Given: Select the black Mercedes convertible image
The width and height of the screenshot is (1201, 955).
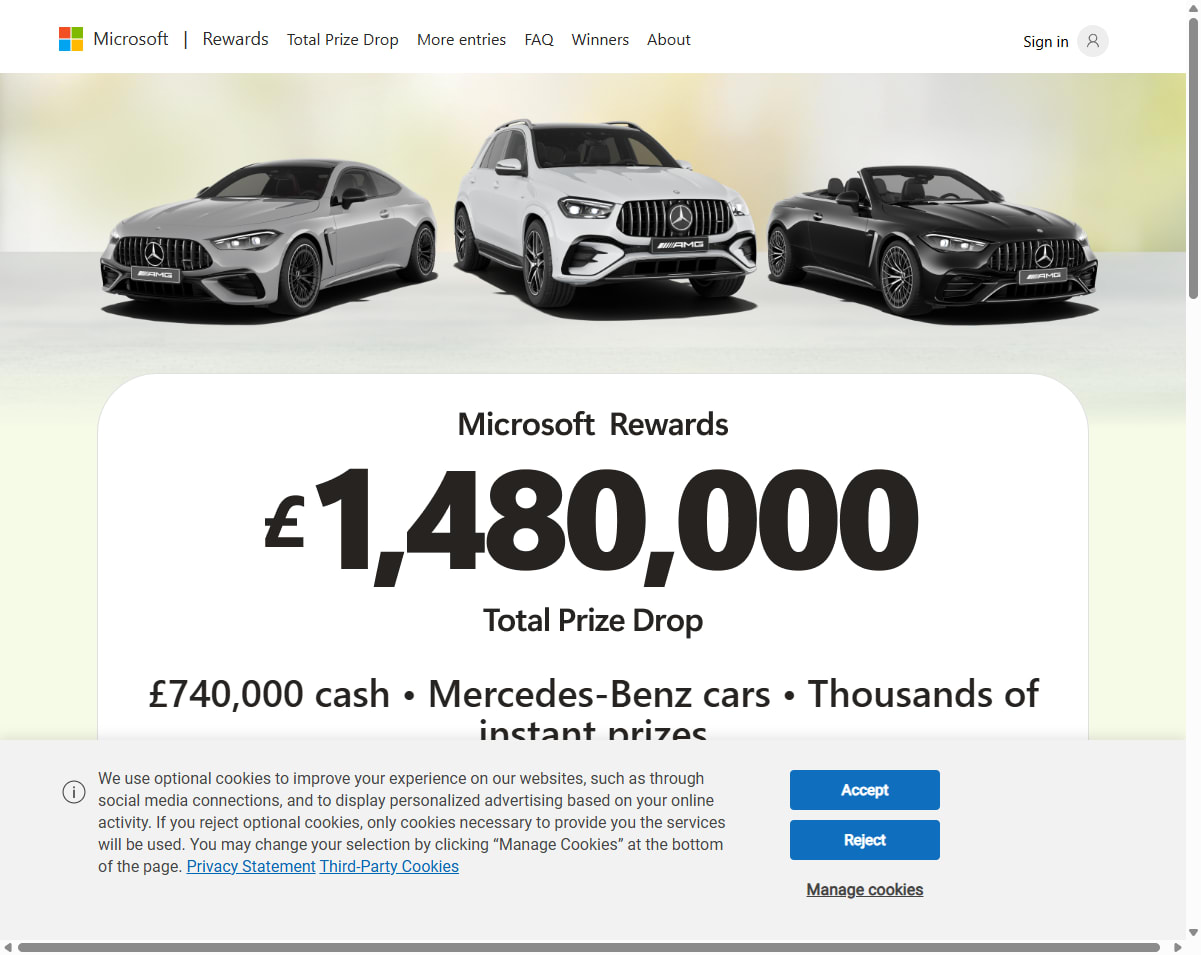Looking at the screenshot, I should tap(932, 240).
